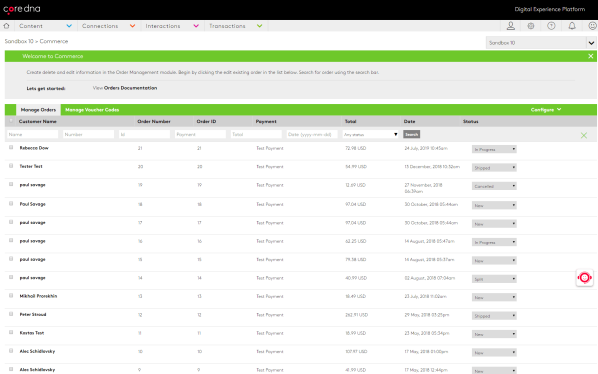
Task: Click the Payment filter input field
Action: point(200,134)
